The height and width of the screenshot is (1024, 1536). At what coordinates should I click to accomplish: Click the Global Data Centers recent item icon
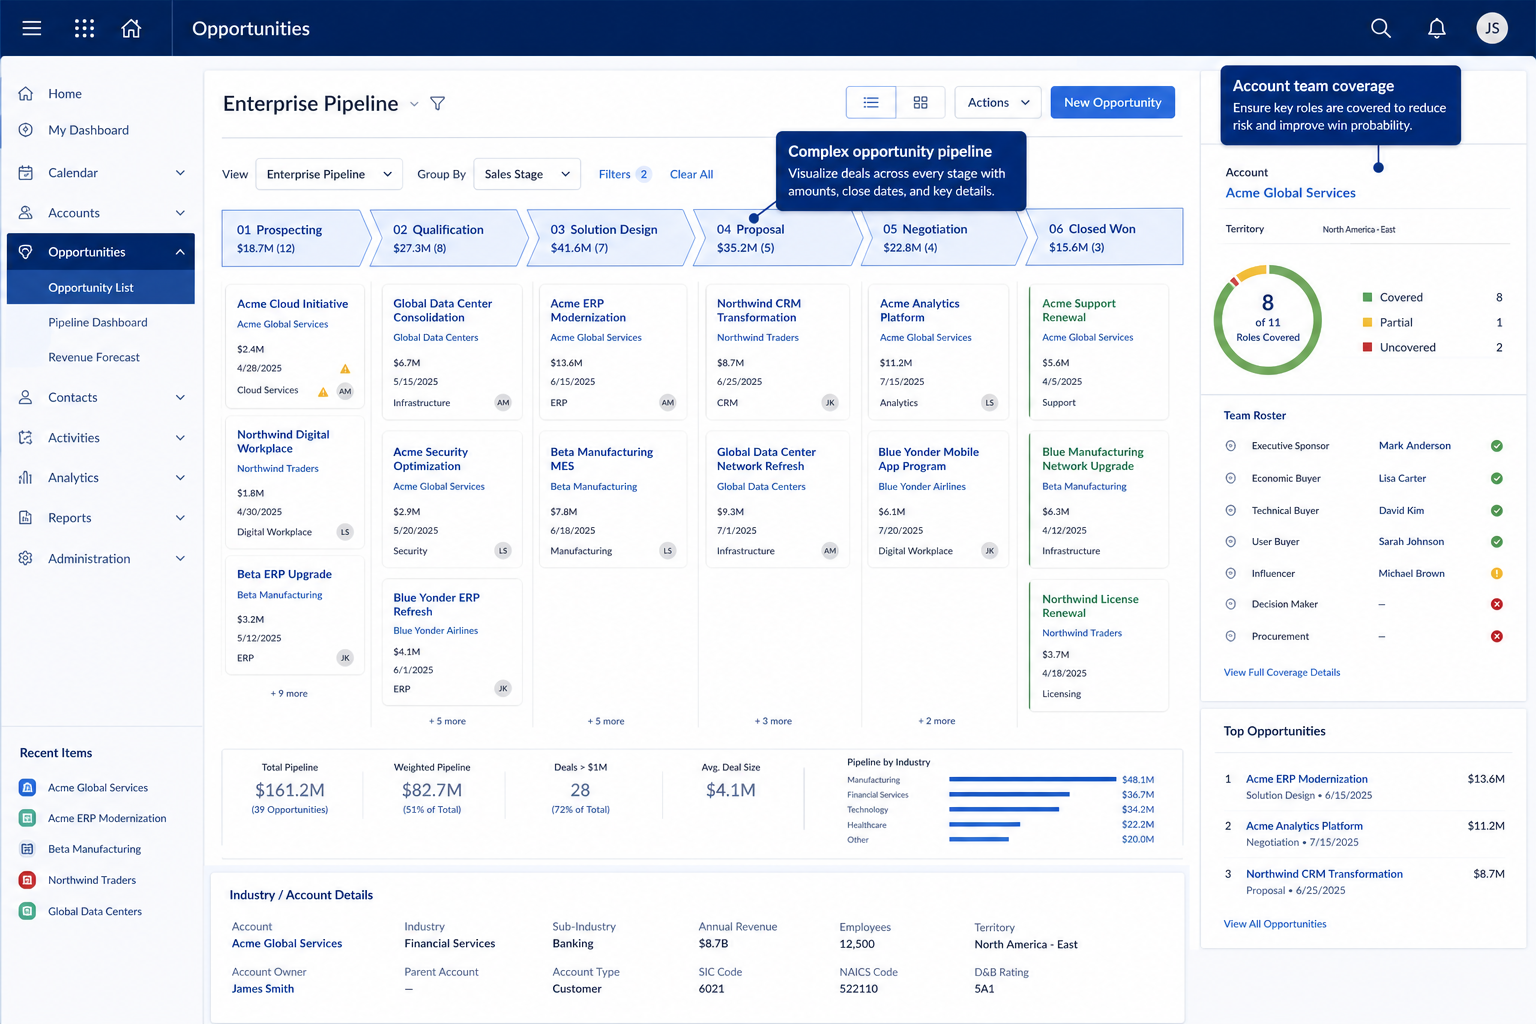coord(28,911)
